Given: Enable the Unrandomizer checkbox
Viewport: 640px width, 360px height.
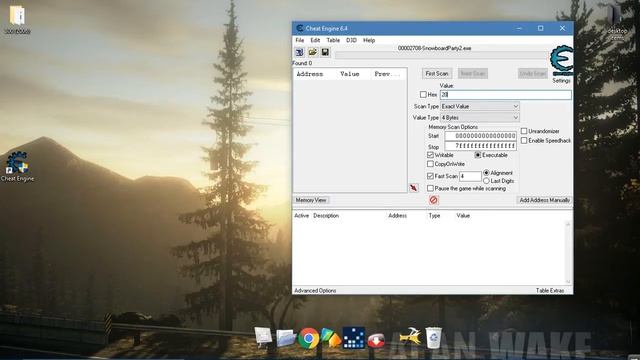Looking at the screenshot, I should click(524, 131).
